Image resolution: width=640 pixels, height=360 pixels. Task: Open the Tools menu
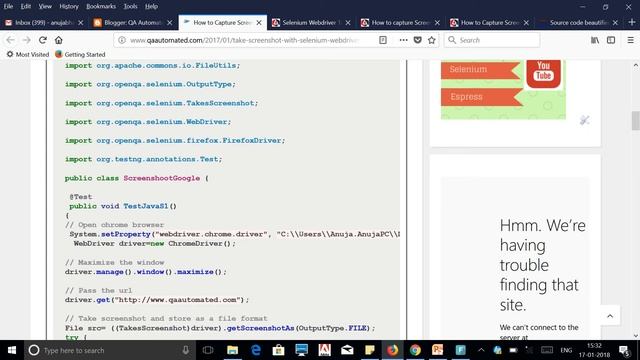[131, 6]
